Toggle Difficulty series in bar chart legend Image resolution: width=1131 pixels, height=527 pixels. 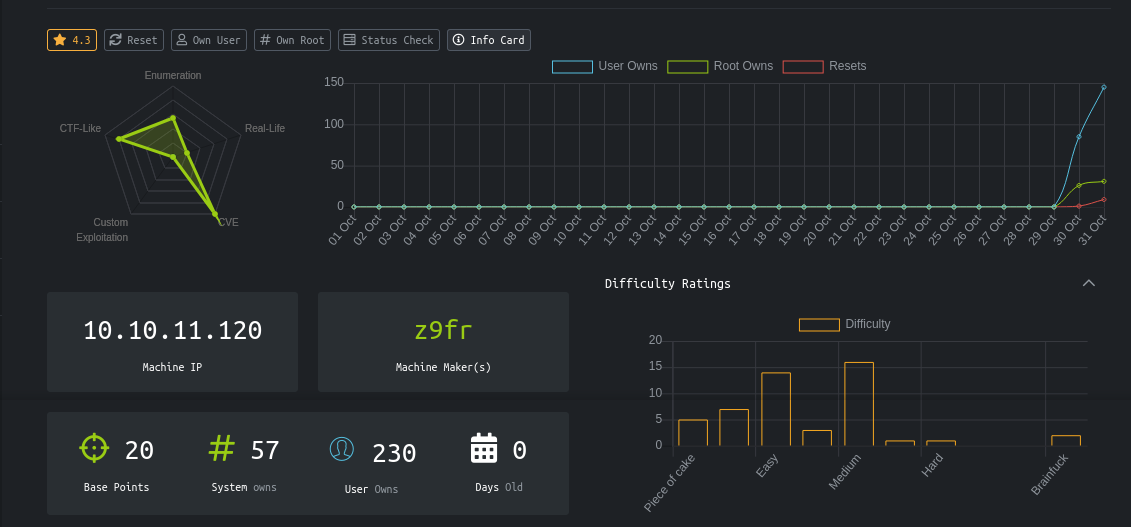(x=844, y=324)
